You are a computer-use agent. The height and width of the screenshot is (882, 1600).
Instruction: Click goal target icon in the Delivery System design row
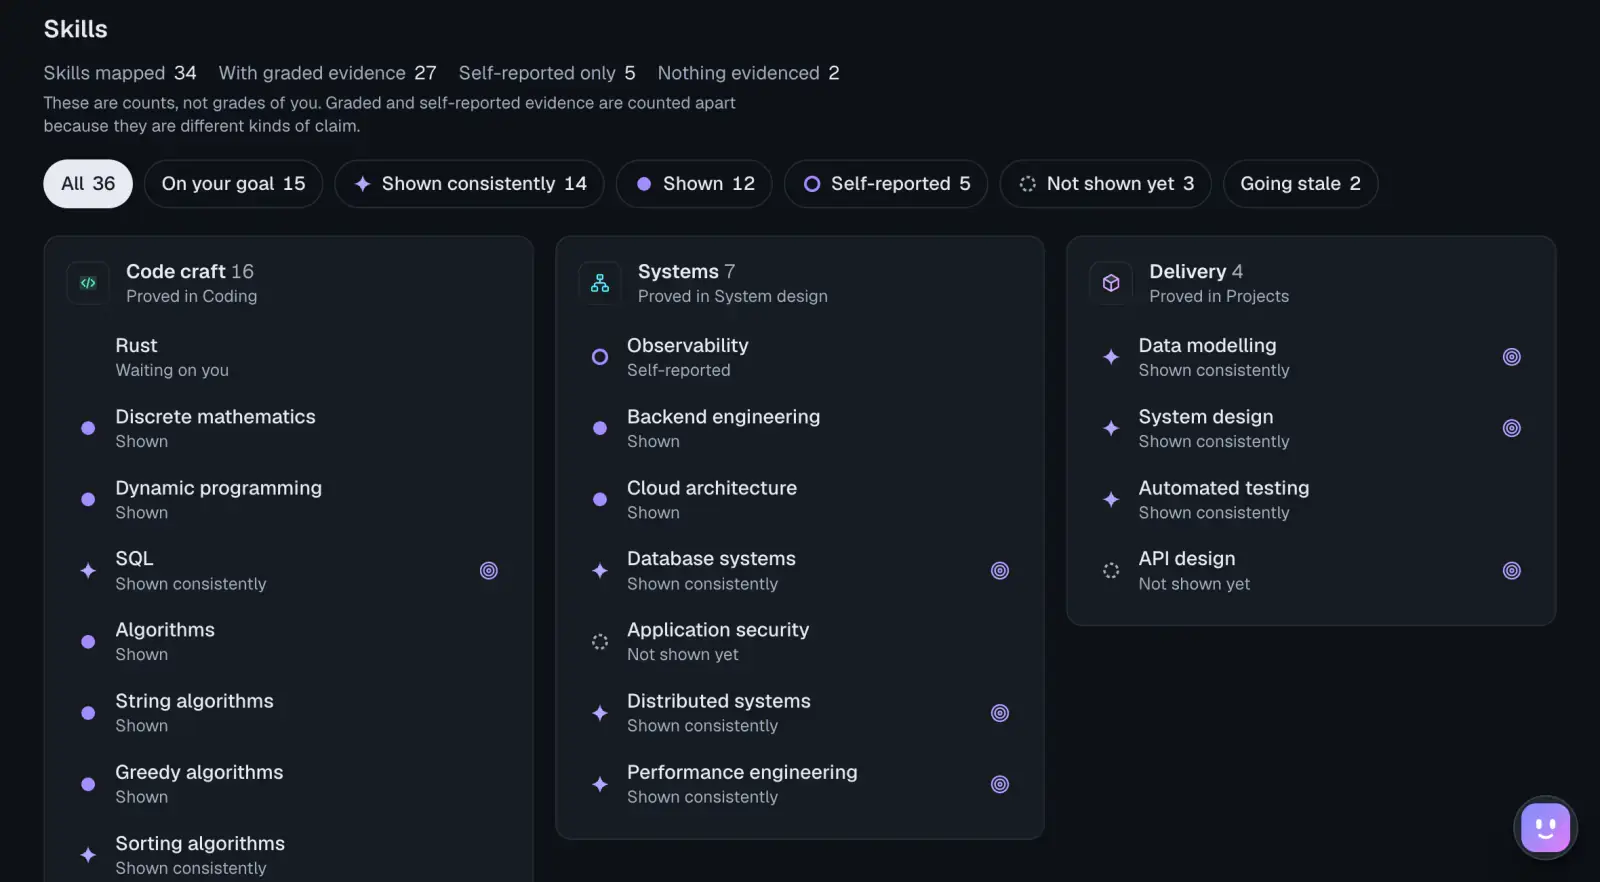[x=1512, y=428]
